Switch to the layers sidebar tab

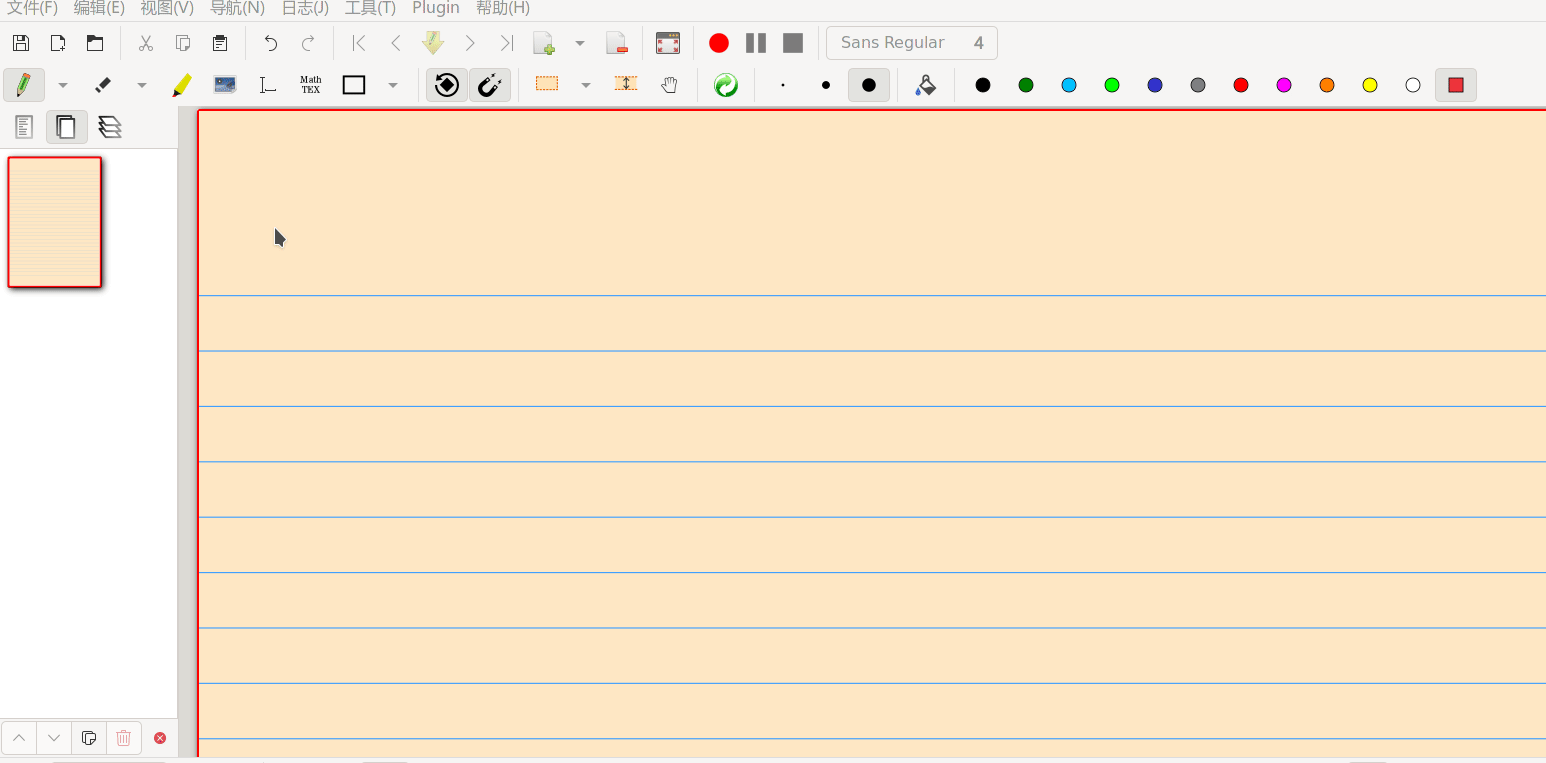coord(110,127)
